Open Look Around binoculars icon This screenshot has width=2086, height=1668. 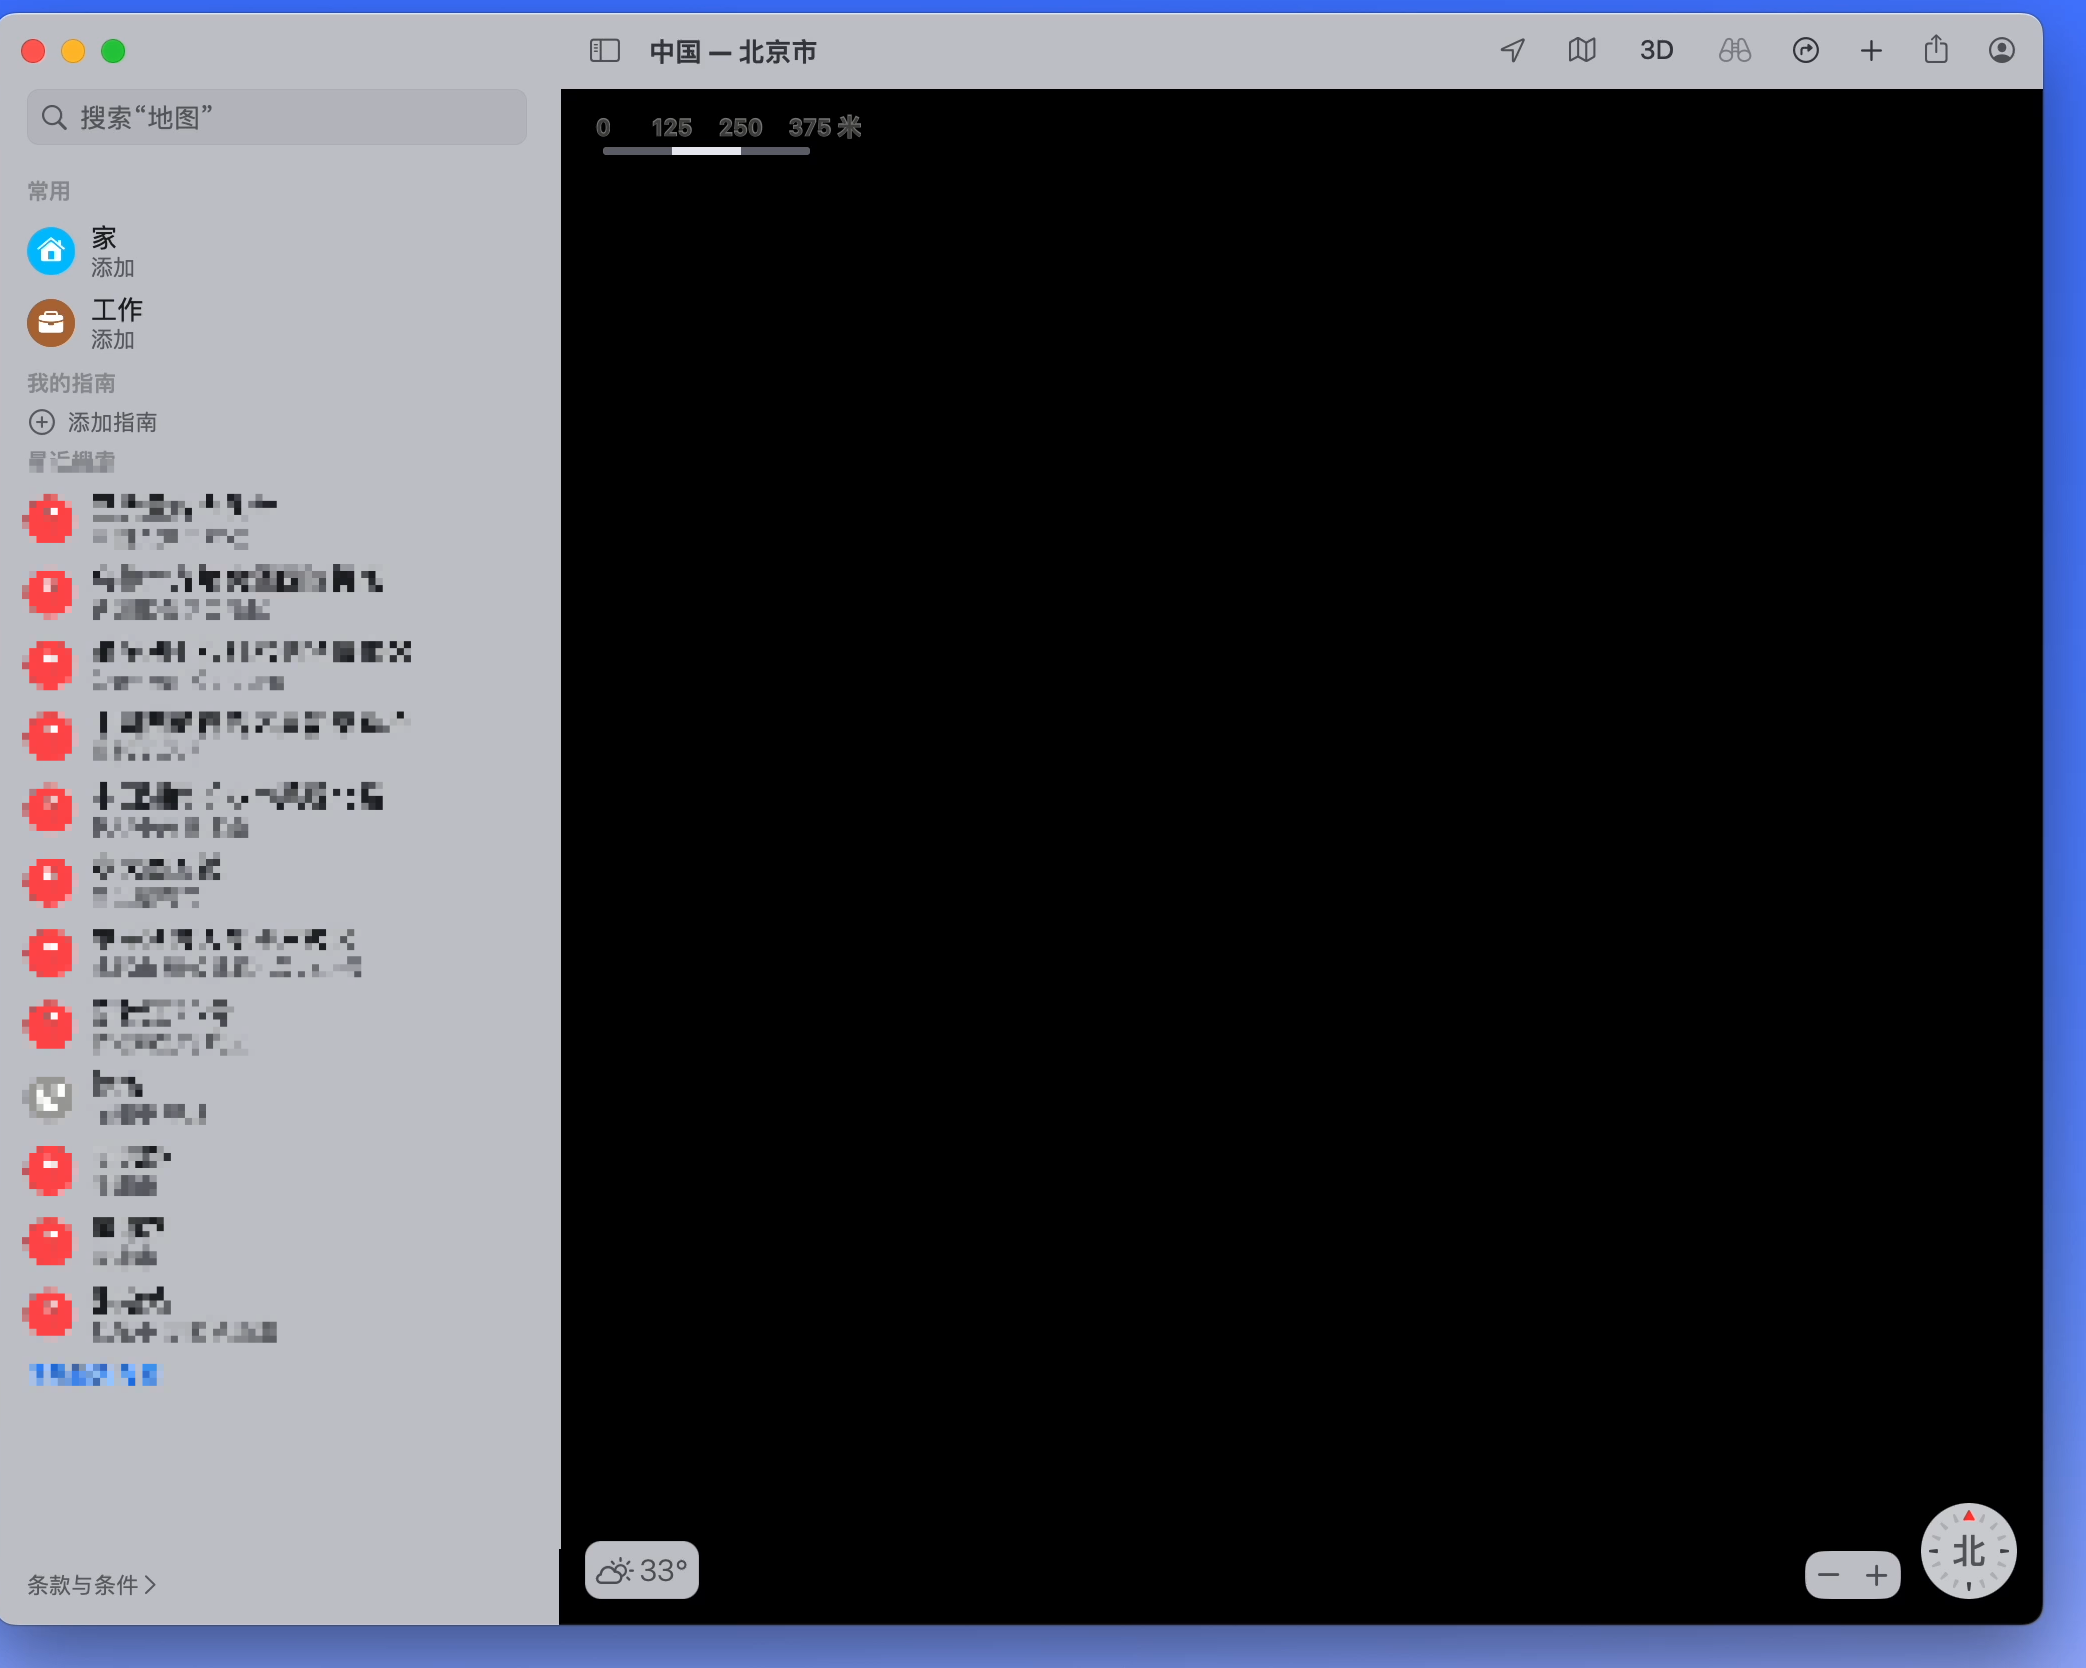[x=1734, y=50]
